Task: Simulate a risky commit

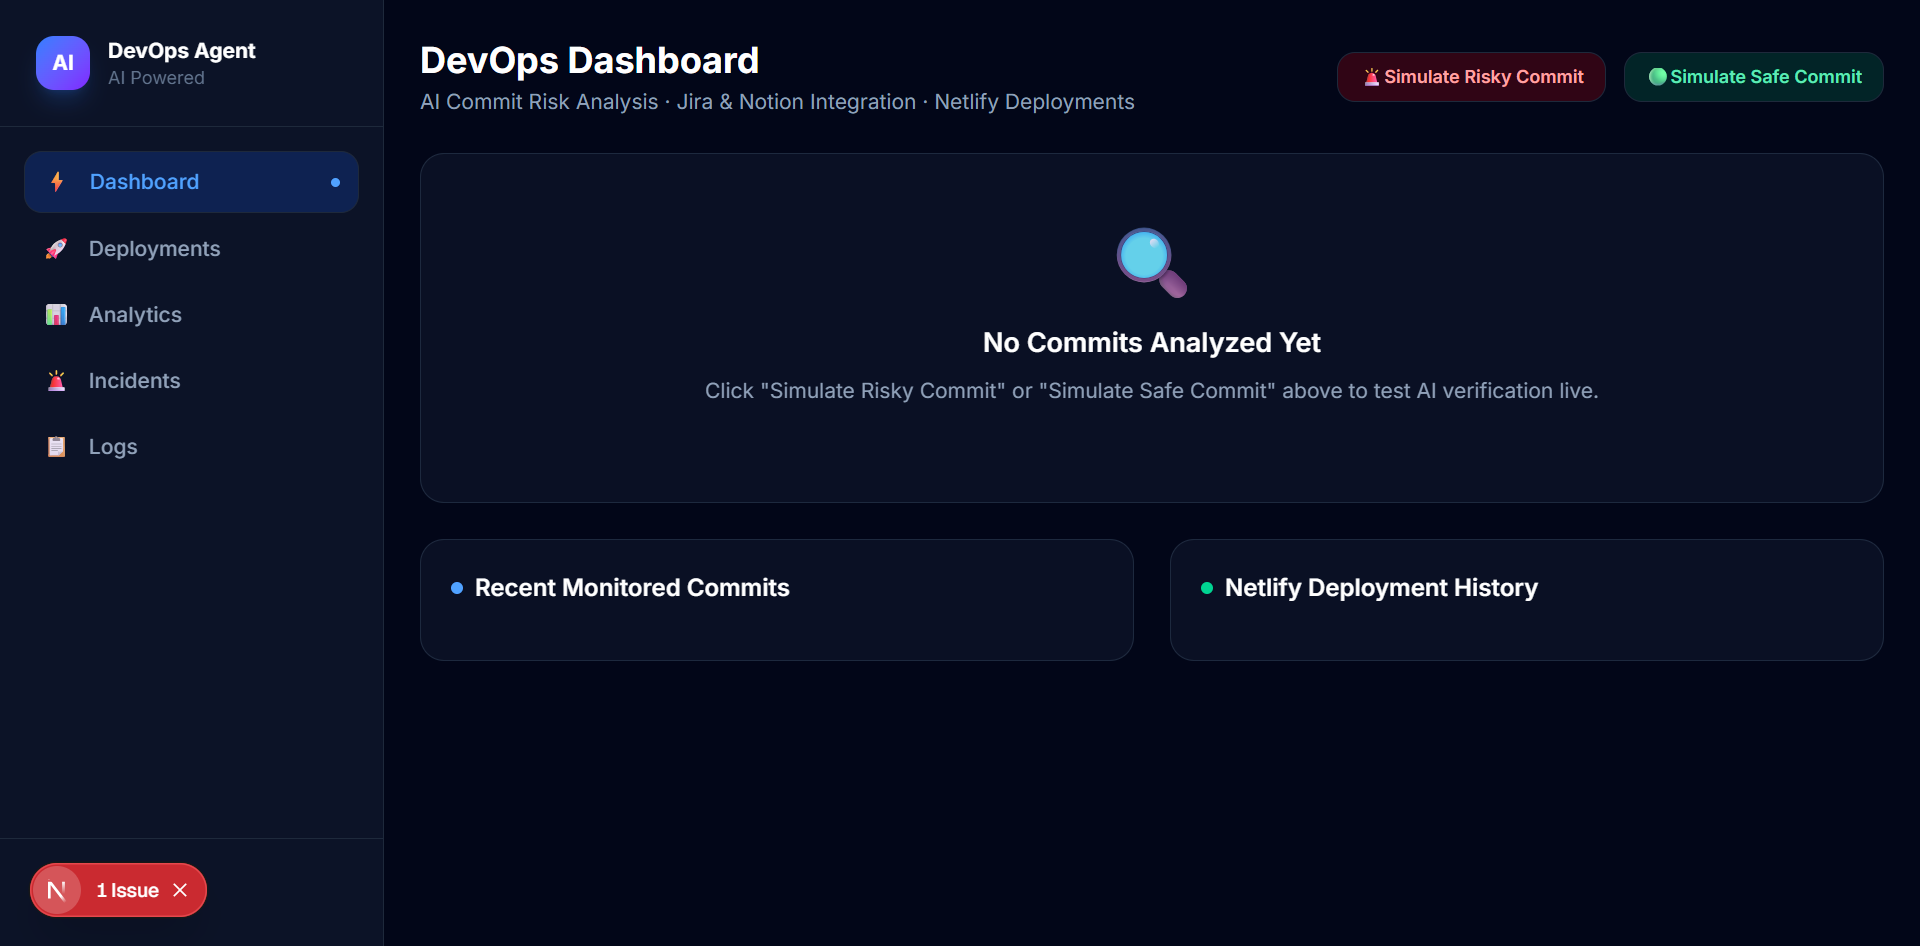Action: pos(1471,77)
